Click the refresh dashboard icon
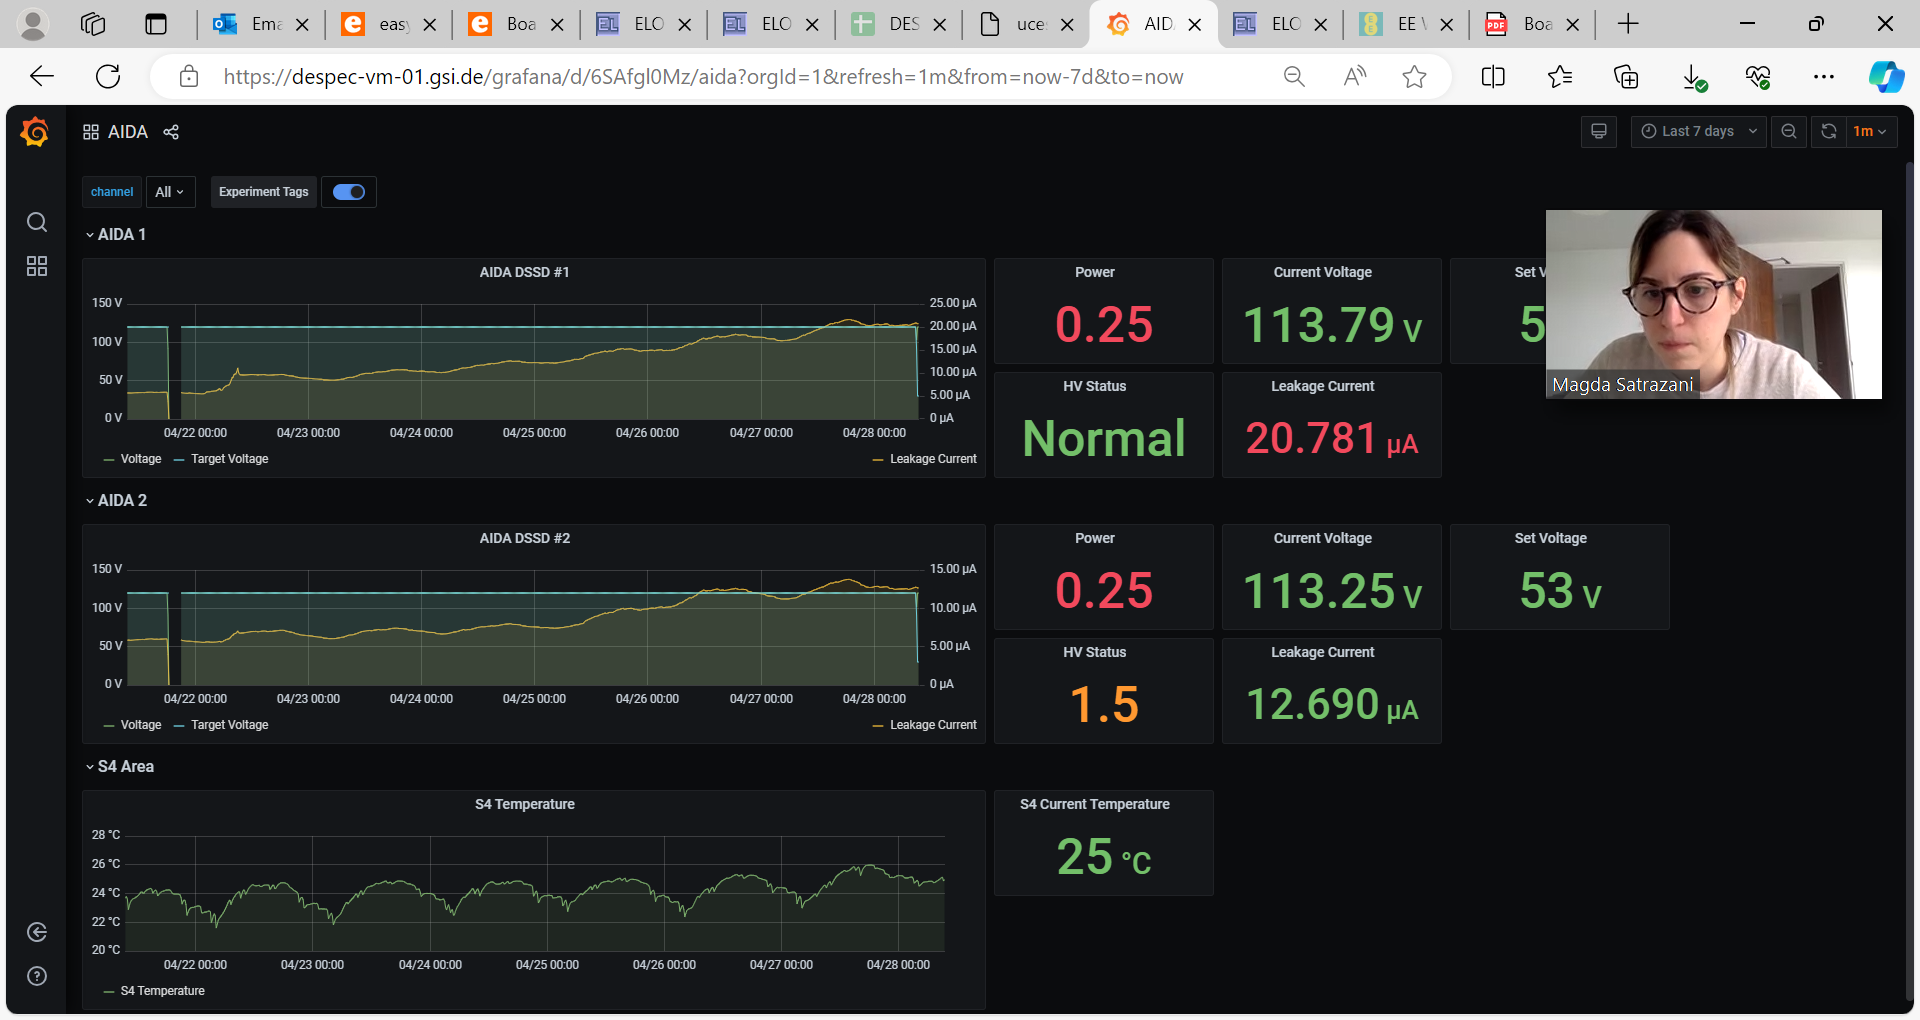 [x=1828, y=131]
